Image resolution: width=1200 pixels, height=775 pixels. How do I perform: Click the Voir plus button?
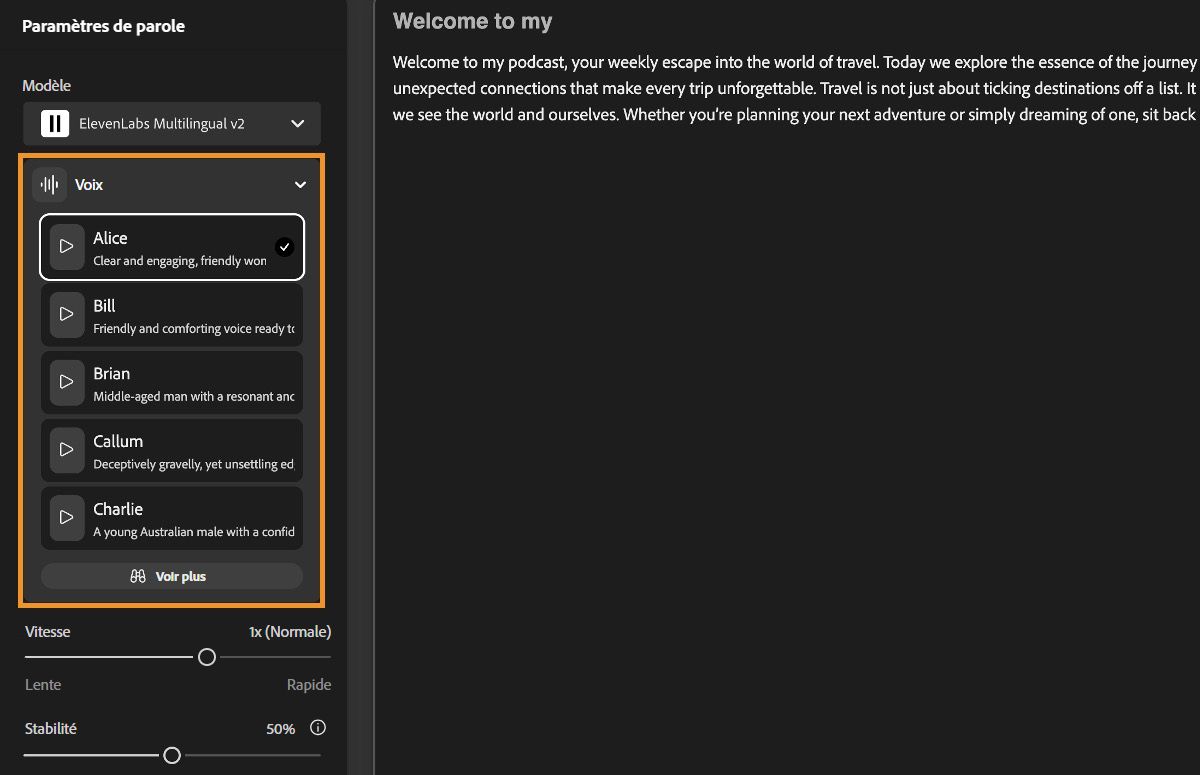172,577
